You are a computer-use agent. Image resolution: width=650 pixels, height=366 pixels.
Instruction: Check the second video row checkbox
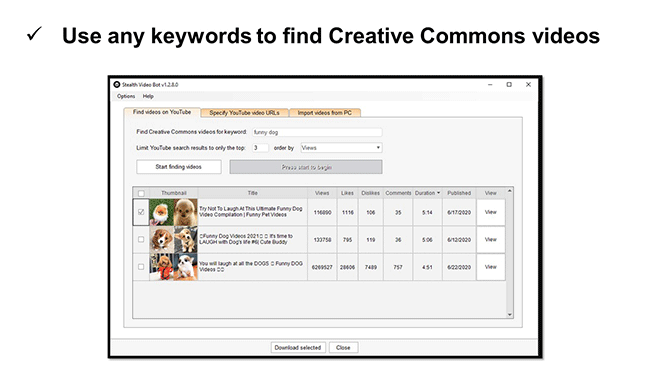(x=141, y=240)
